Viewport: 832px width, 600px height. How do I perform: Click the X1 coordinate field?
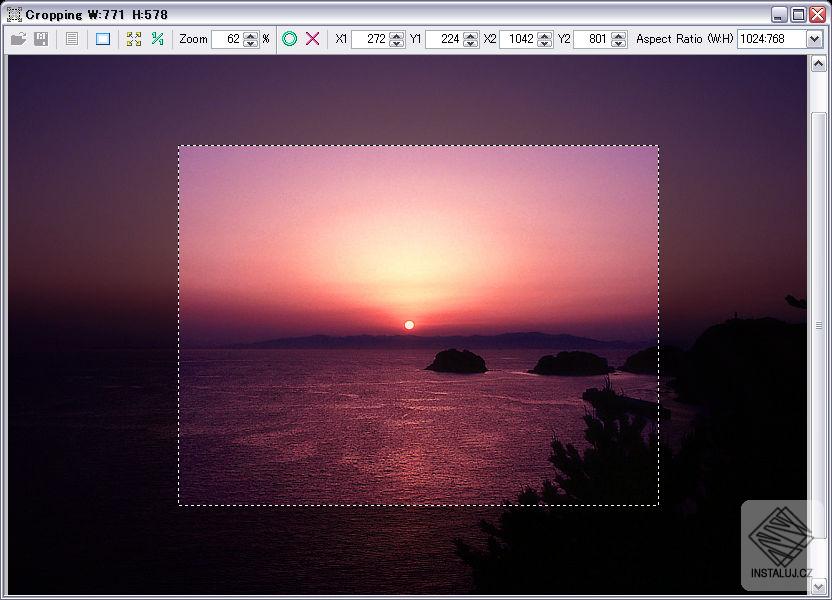[370, 39]
